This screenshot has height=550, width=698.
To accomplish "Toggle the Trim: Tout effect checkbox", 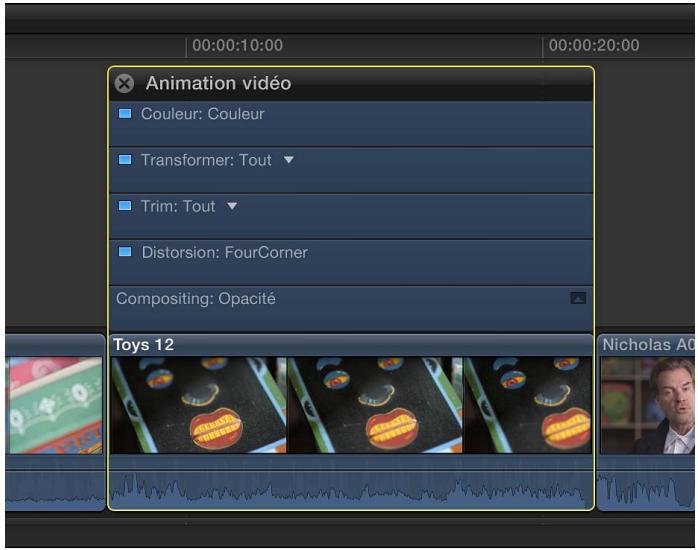I will 125,206.
